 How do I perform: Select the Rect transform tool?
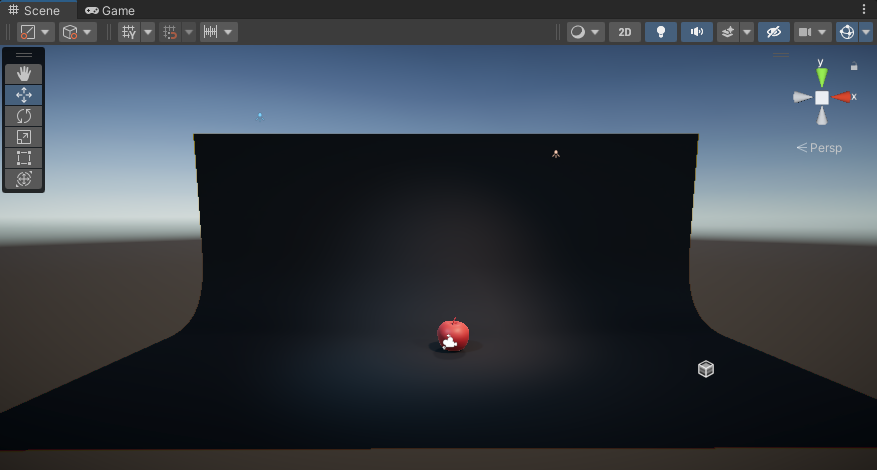[24, 158]
